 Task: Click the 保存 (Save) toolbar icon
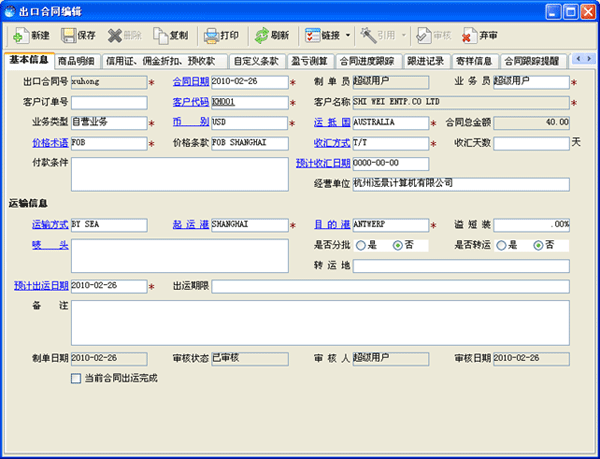pos(68,36)
